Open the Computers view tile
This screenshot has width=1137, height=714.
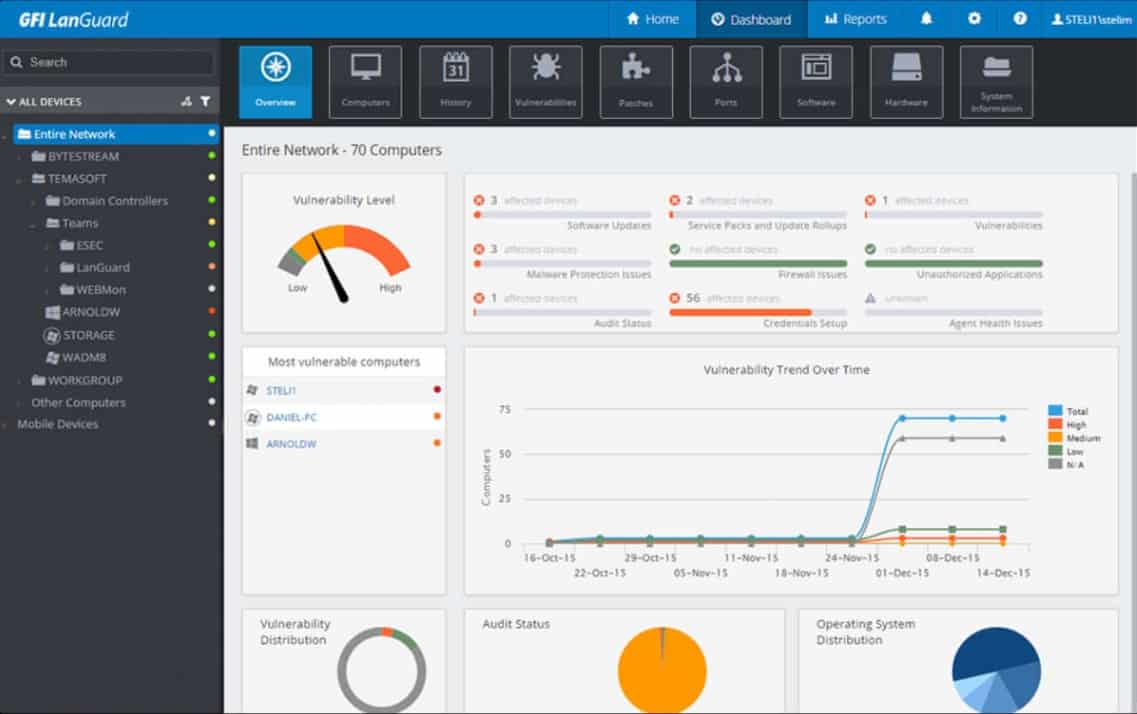click(x=365, y=82)
